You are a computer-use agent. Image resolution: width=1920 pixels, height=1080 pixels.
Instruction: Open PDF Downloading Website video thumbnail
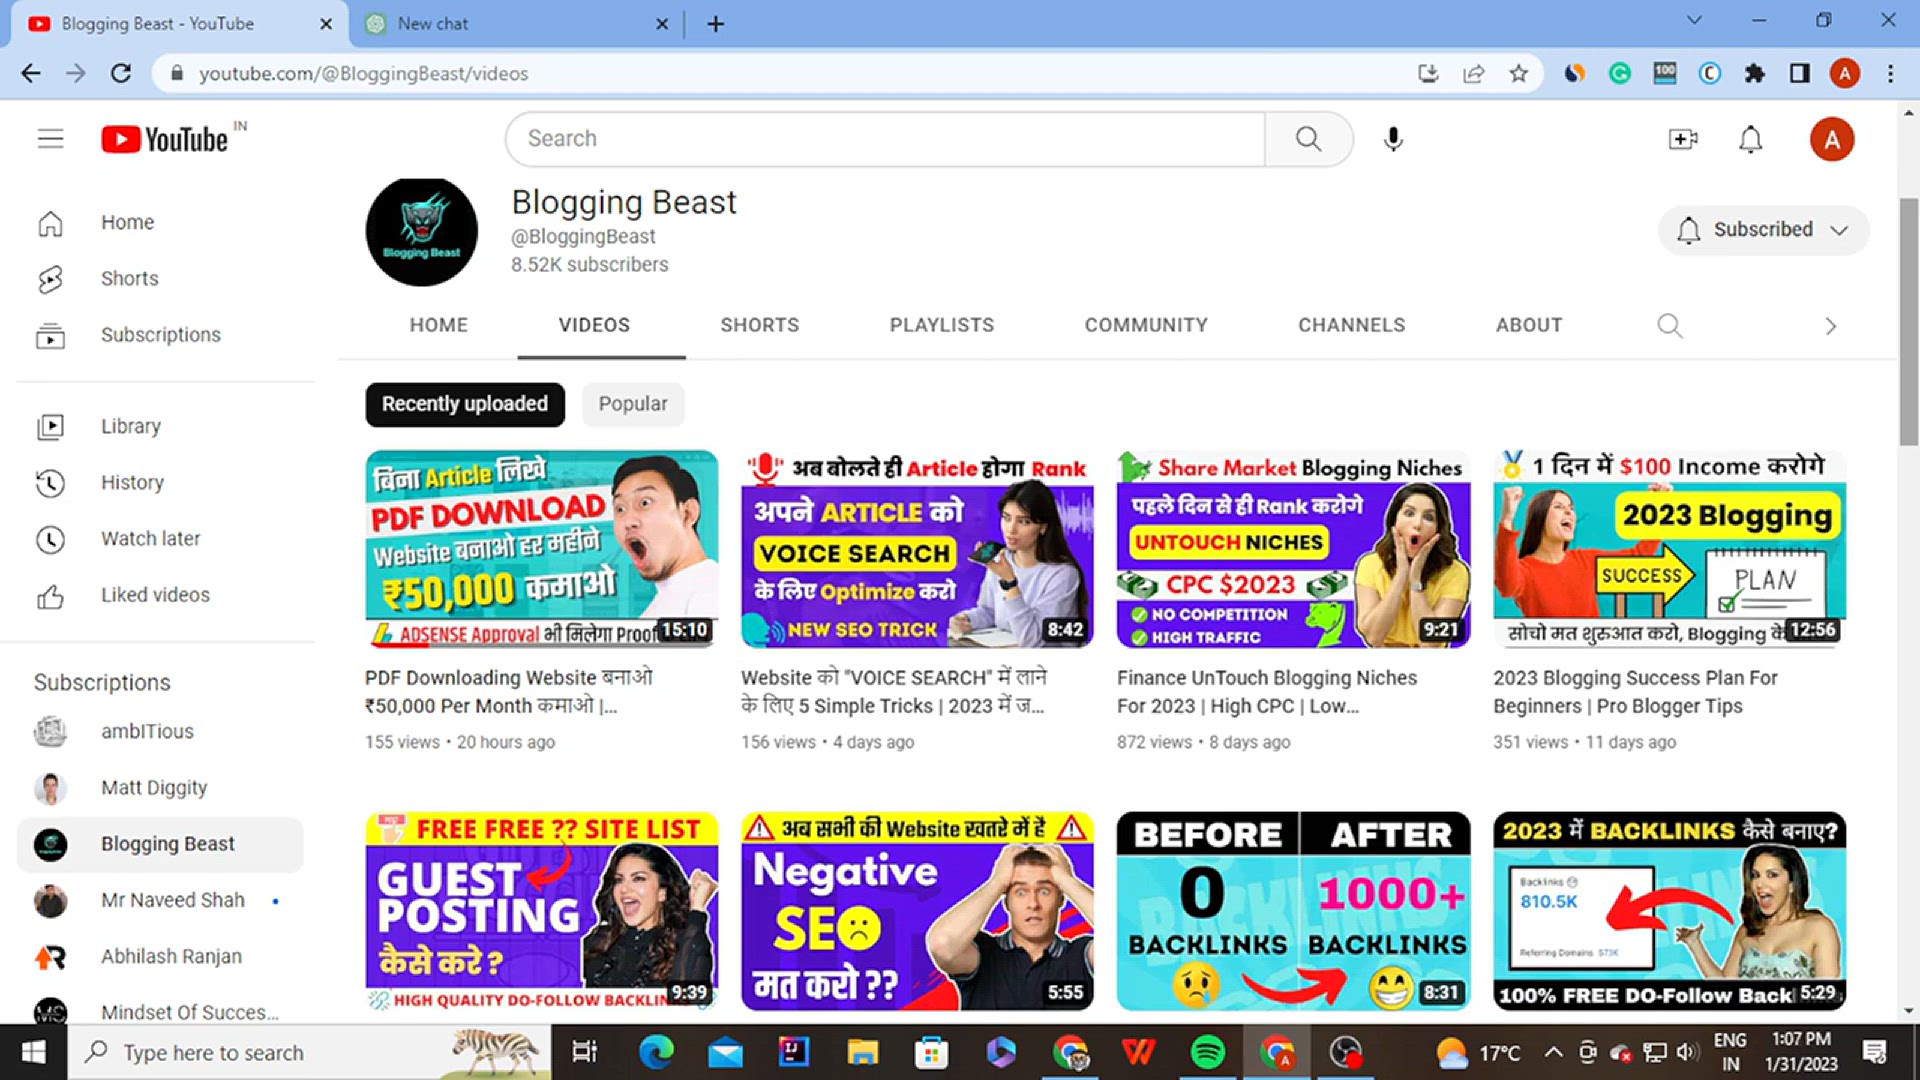click(x=541, y=549)
